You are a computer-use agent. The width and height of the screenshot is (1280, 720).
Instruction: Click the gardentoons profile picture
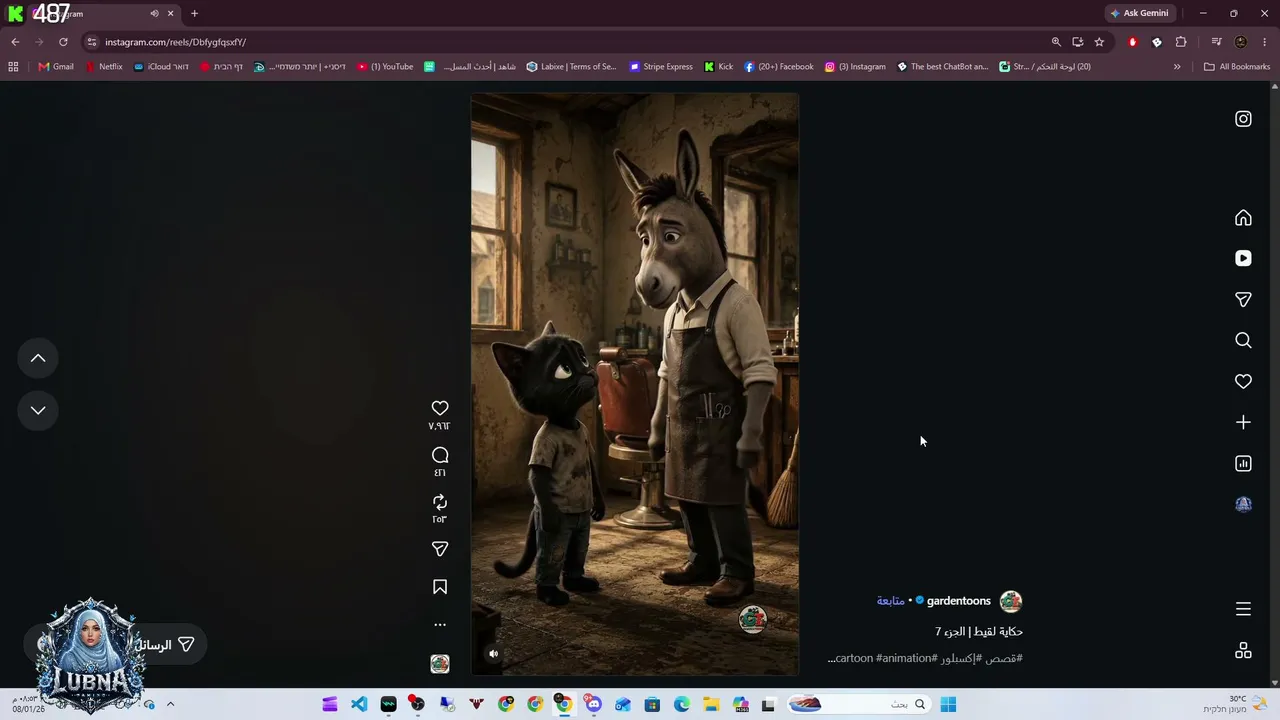pos(1011,601)
